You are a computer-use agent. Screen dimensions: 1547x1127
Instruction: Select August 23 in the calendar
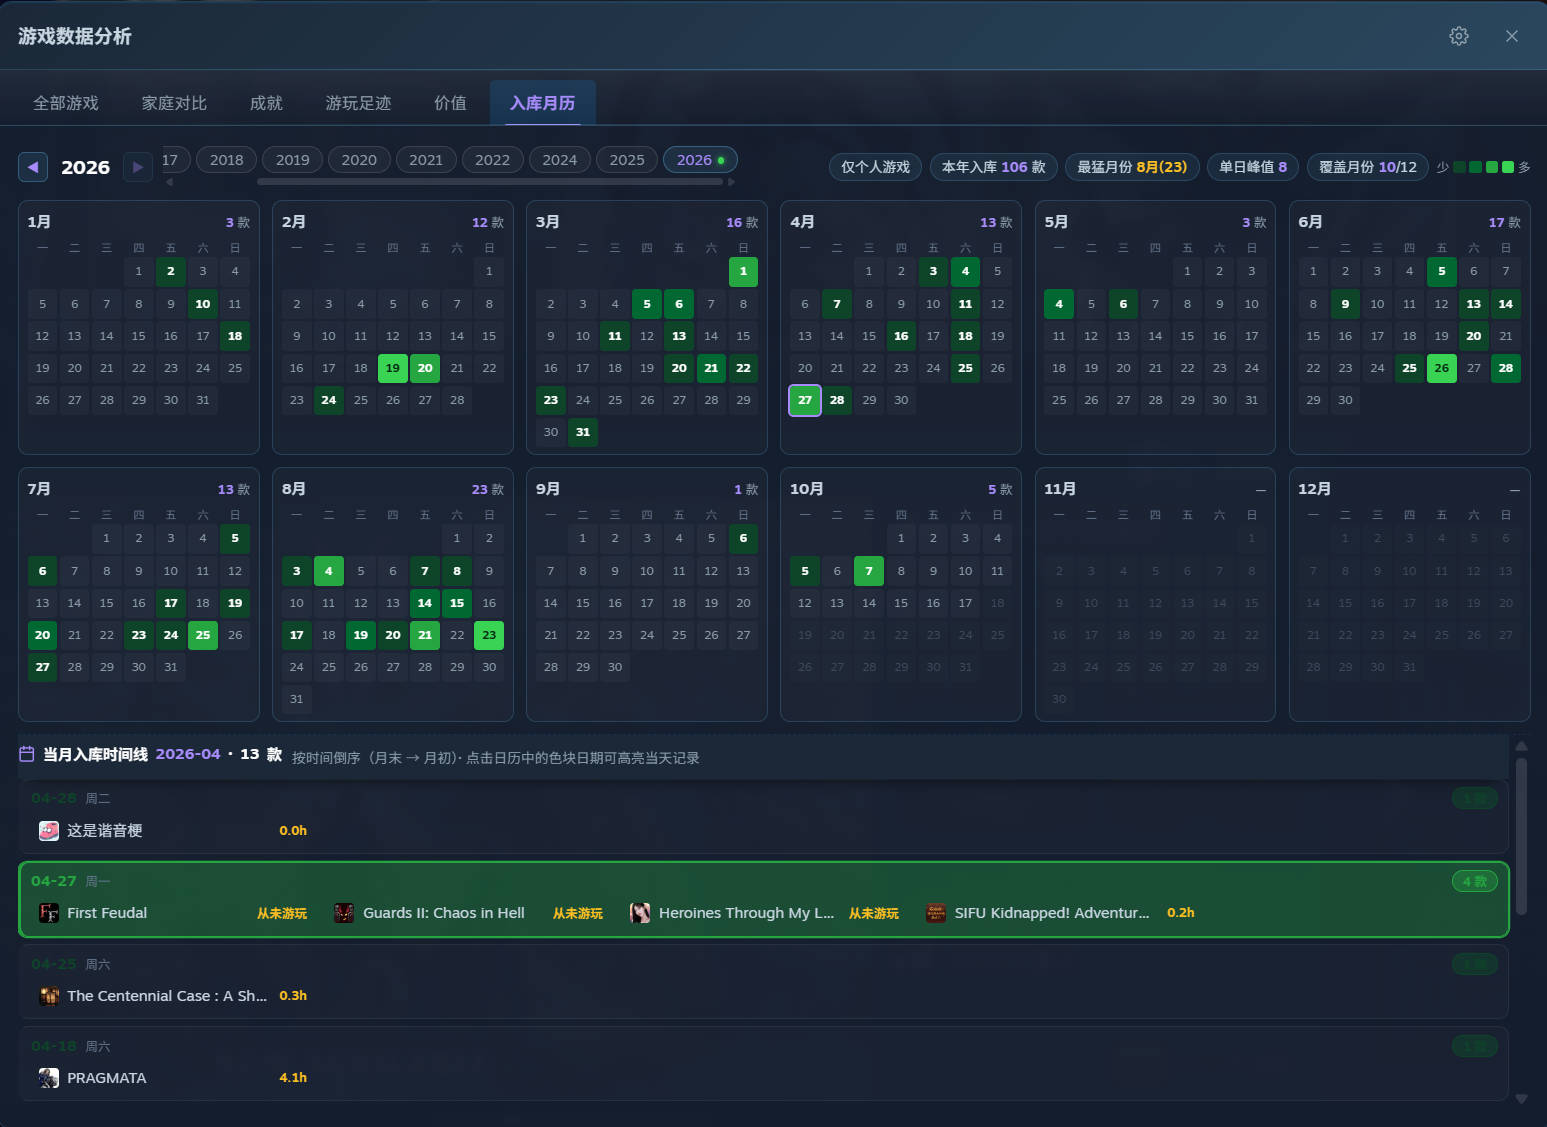tap(489, 635)
